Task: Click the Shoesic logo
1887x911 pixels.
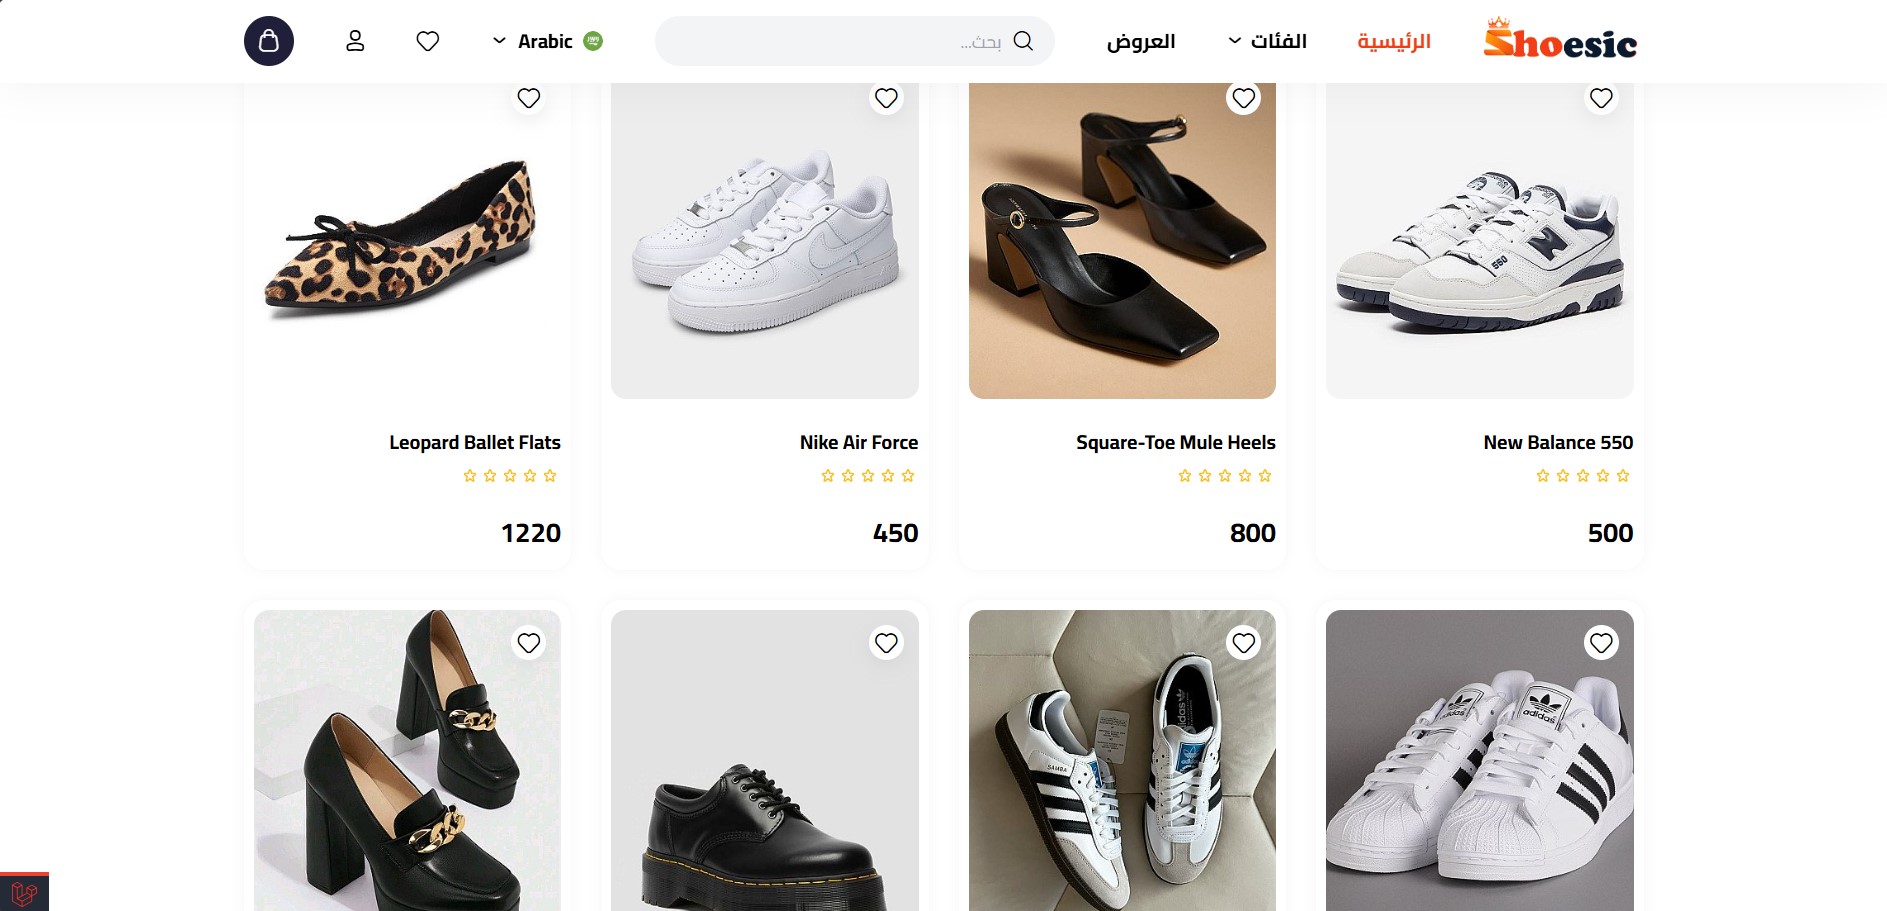Action: coord(1560,40)
